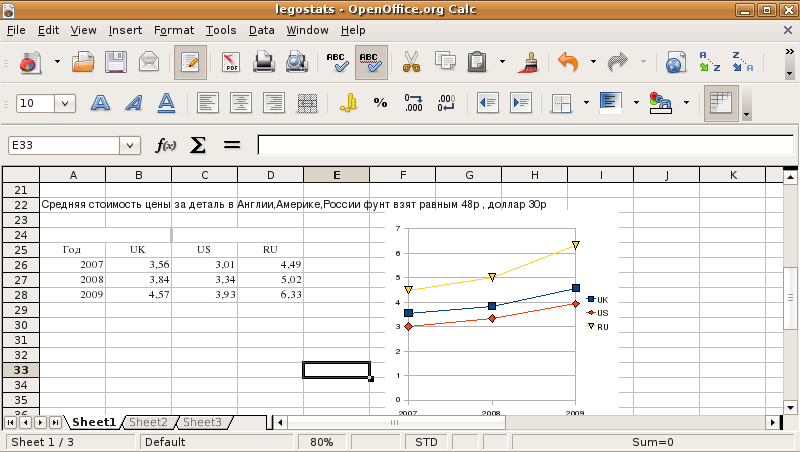Image resolution: width=800 pixels, height=452 pixels.
Task: Decrease the cell indent
Action: click(x=488, y=104)
